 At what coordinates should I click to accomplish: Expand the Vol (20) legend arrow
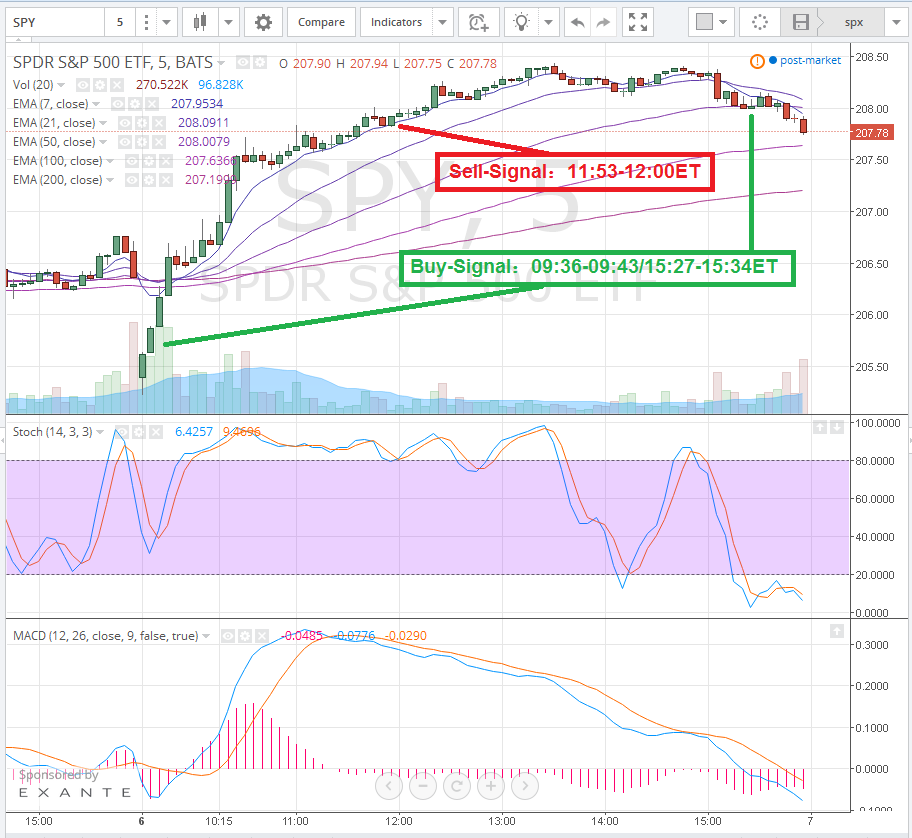pos(61,85)
